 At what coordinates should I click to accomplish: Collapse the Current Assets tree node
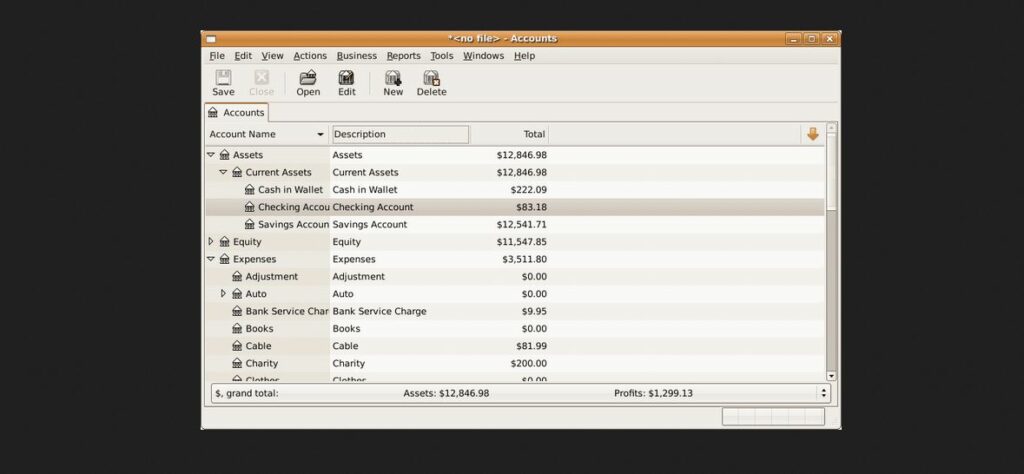[x=223, y=172]
